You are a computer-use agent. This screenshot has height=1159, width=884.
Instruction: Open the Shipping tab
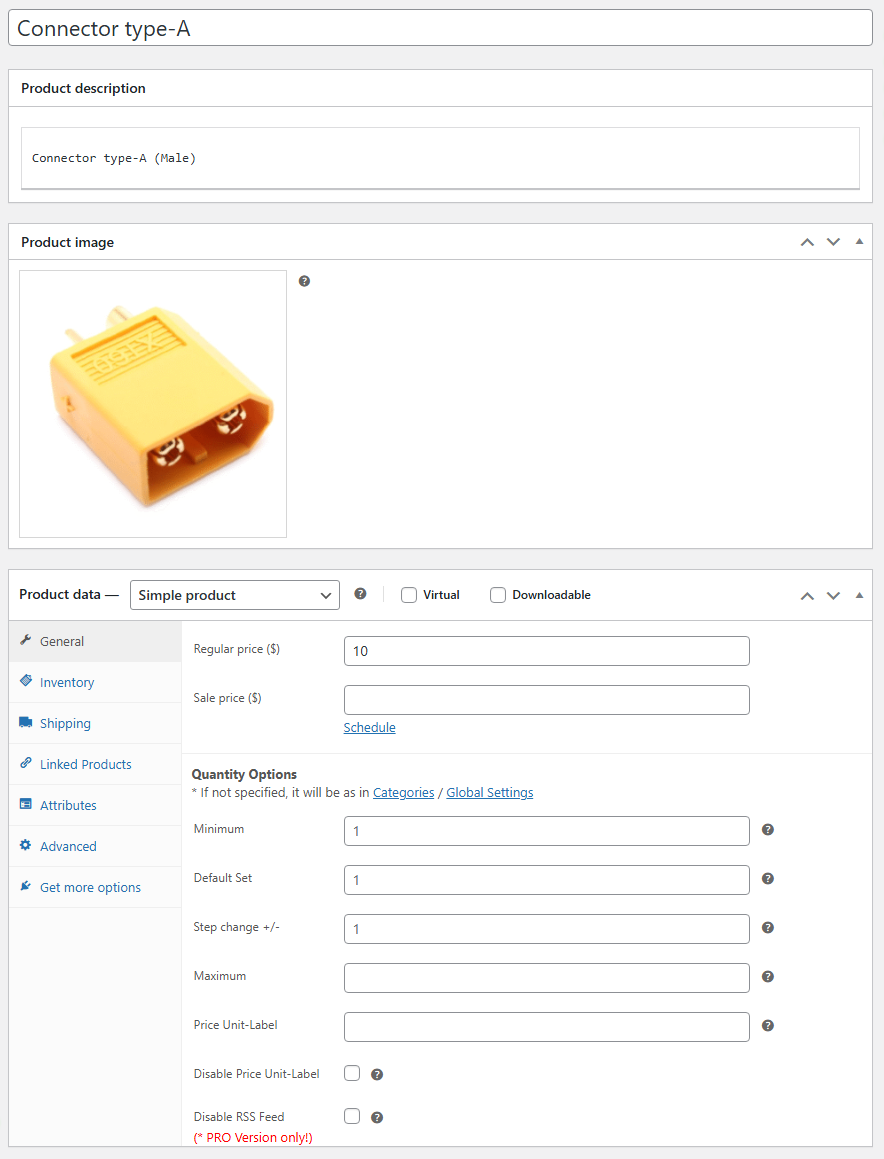[x=65, y=723]
